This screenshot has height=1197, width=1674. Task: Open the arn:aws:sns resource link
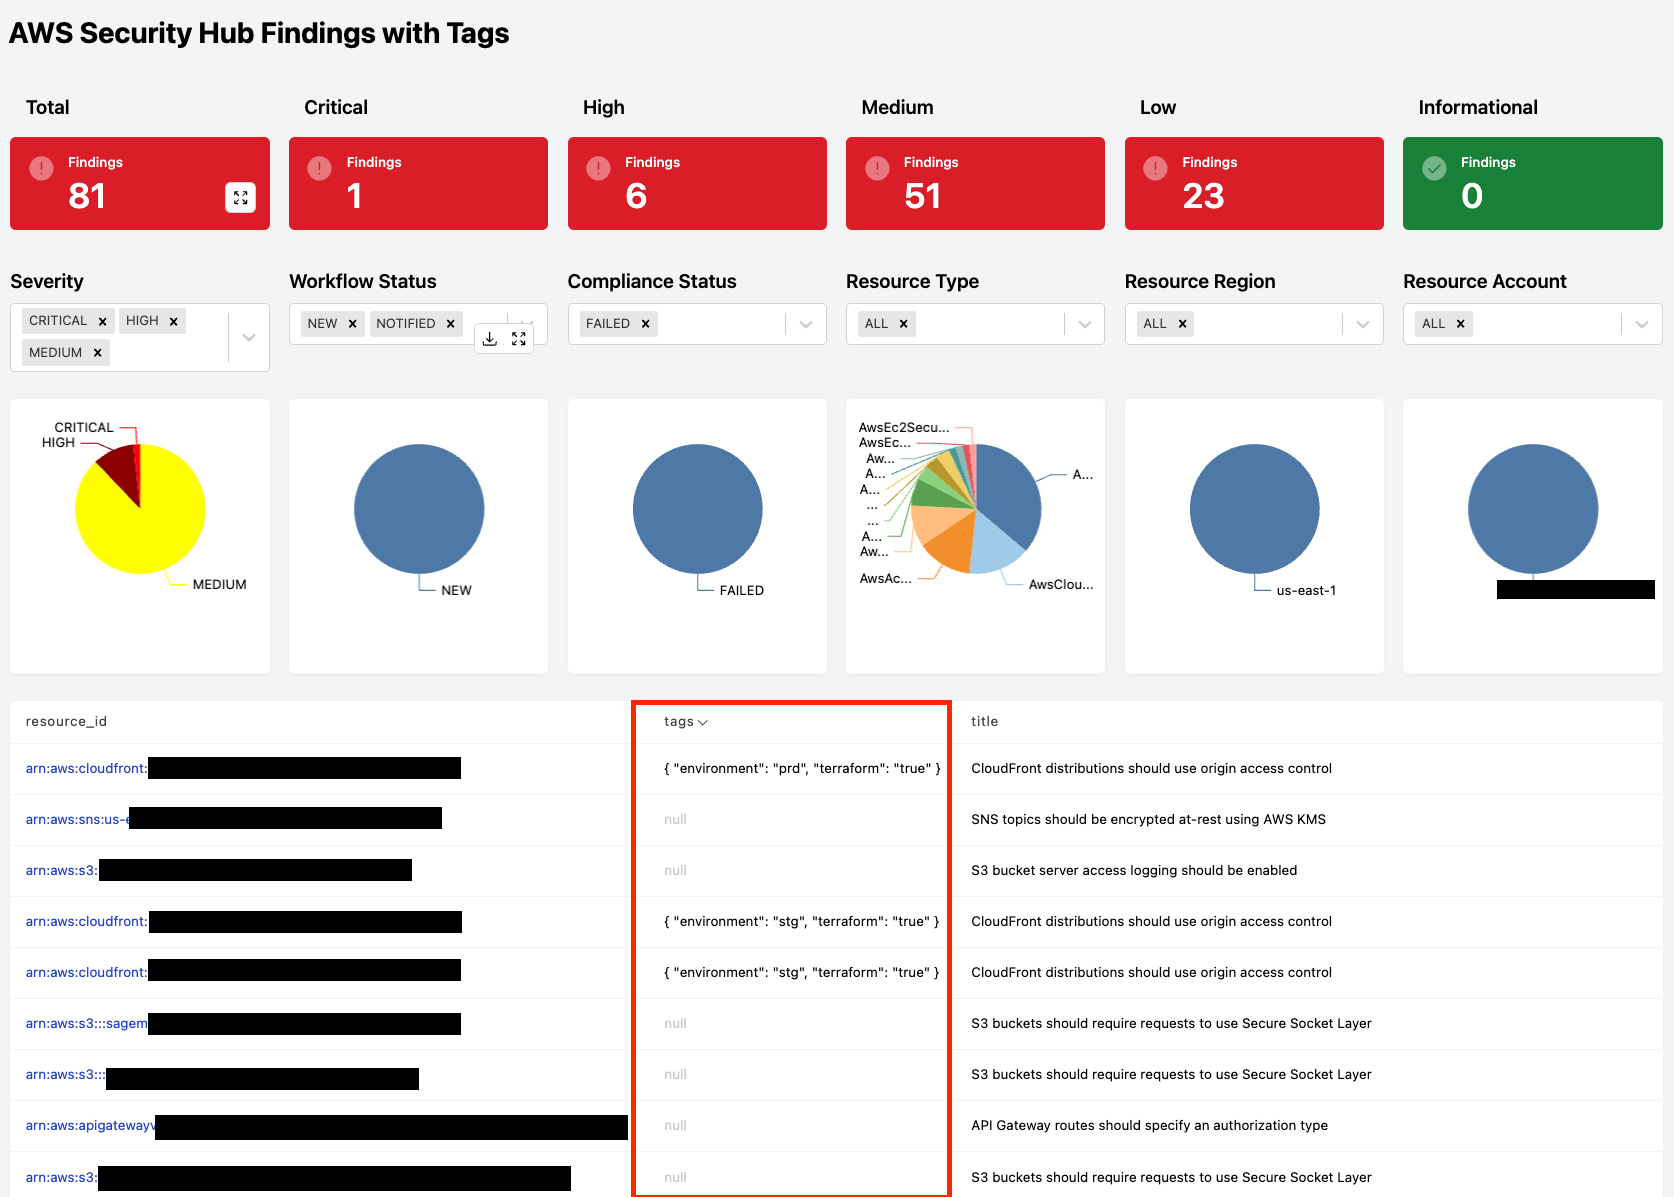pyautogui.click(x=77, y=820)
